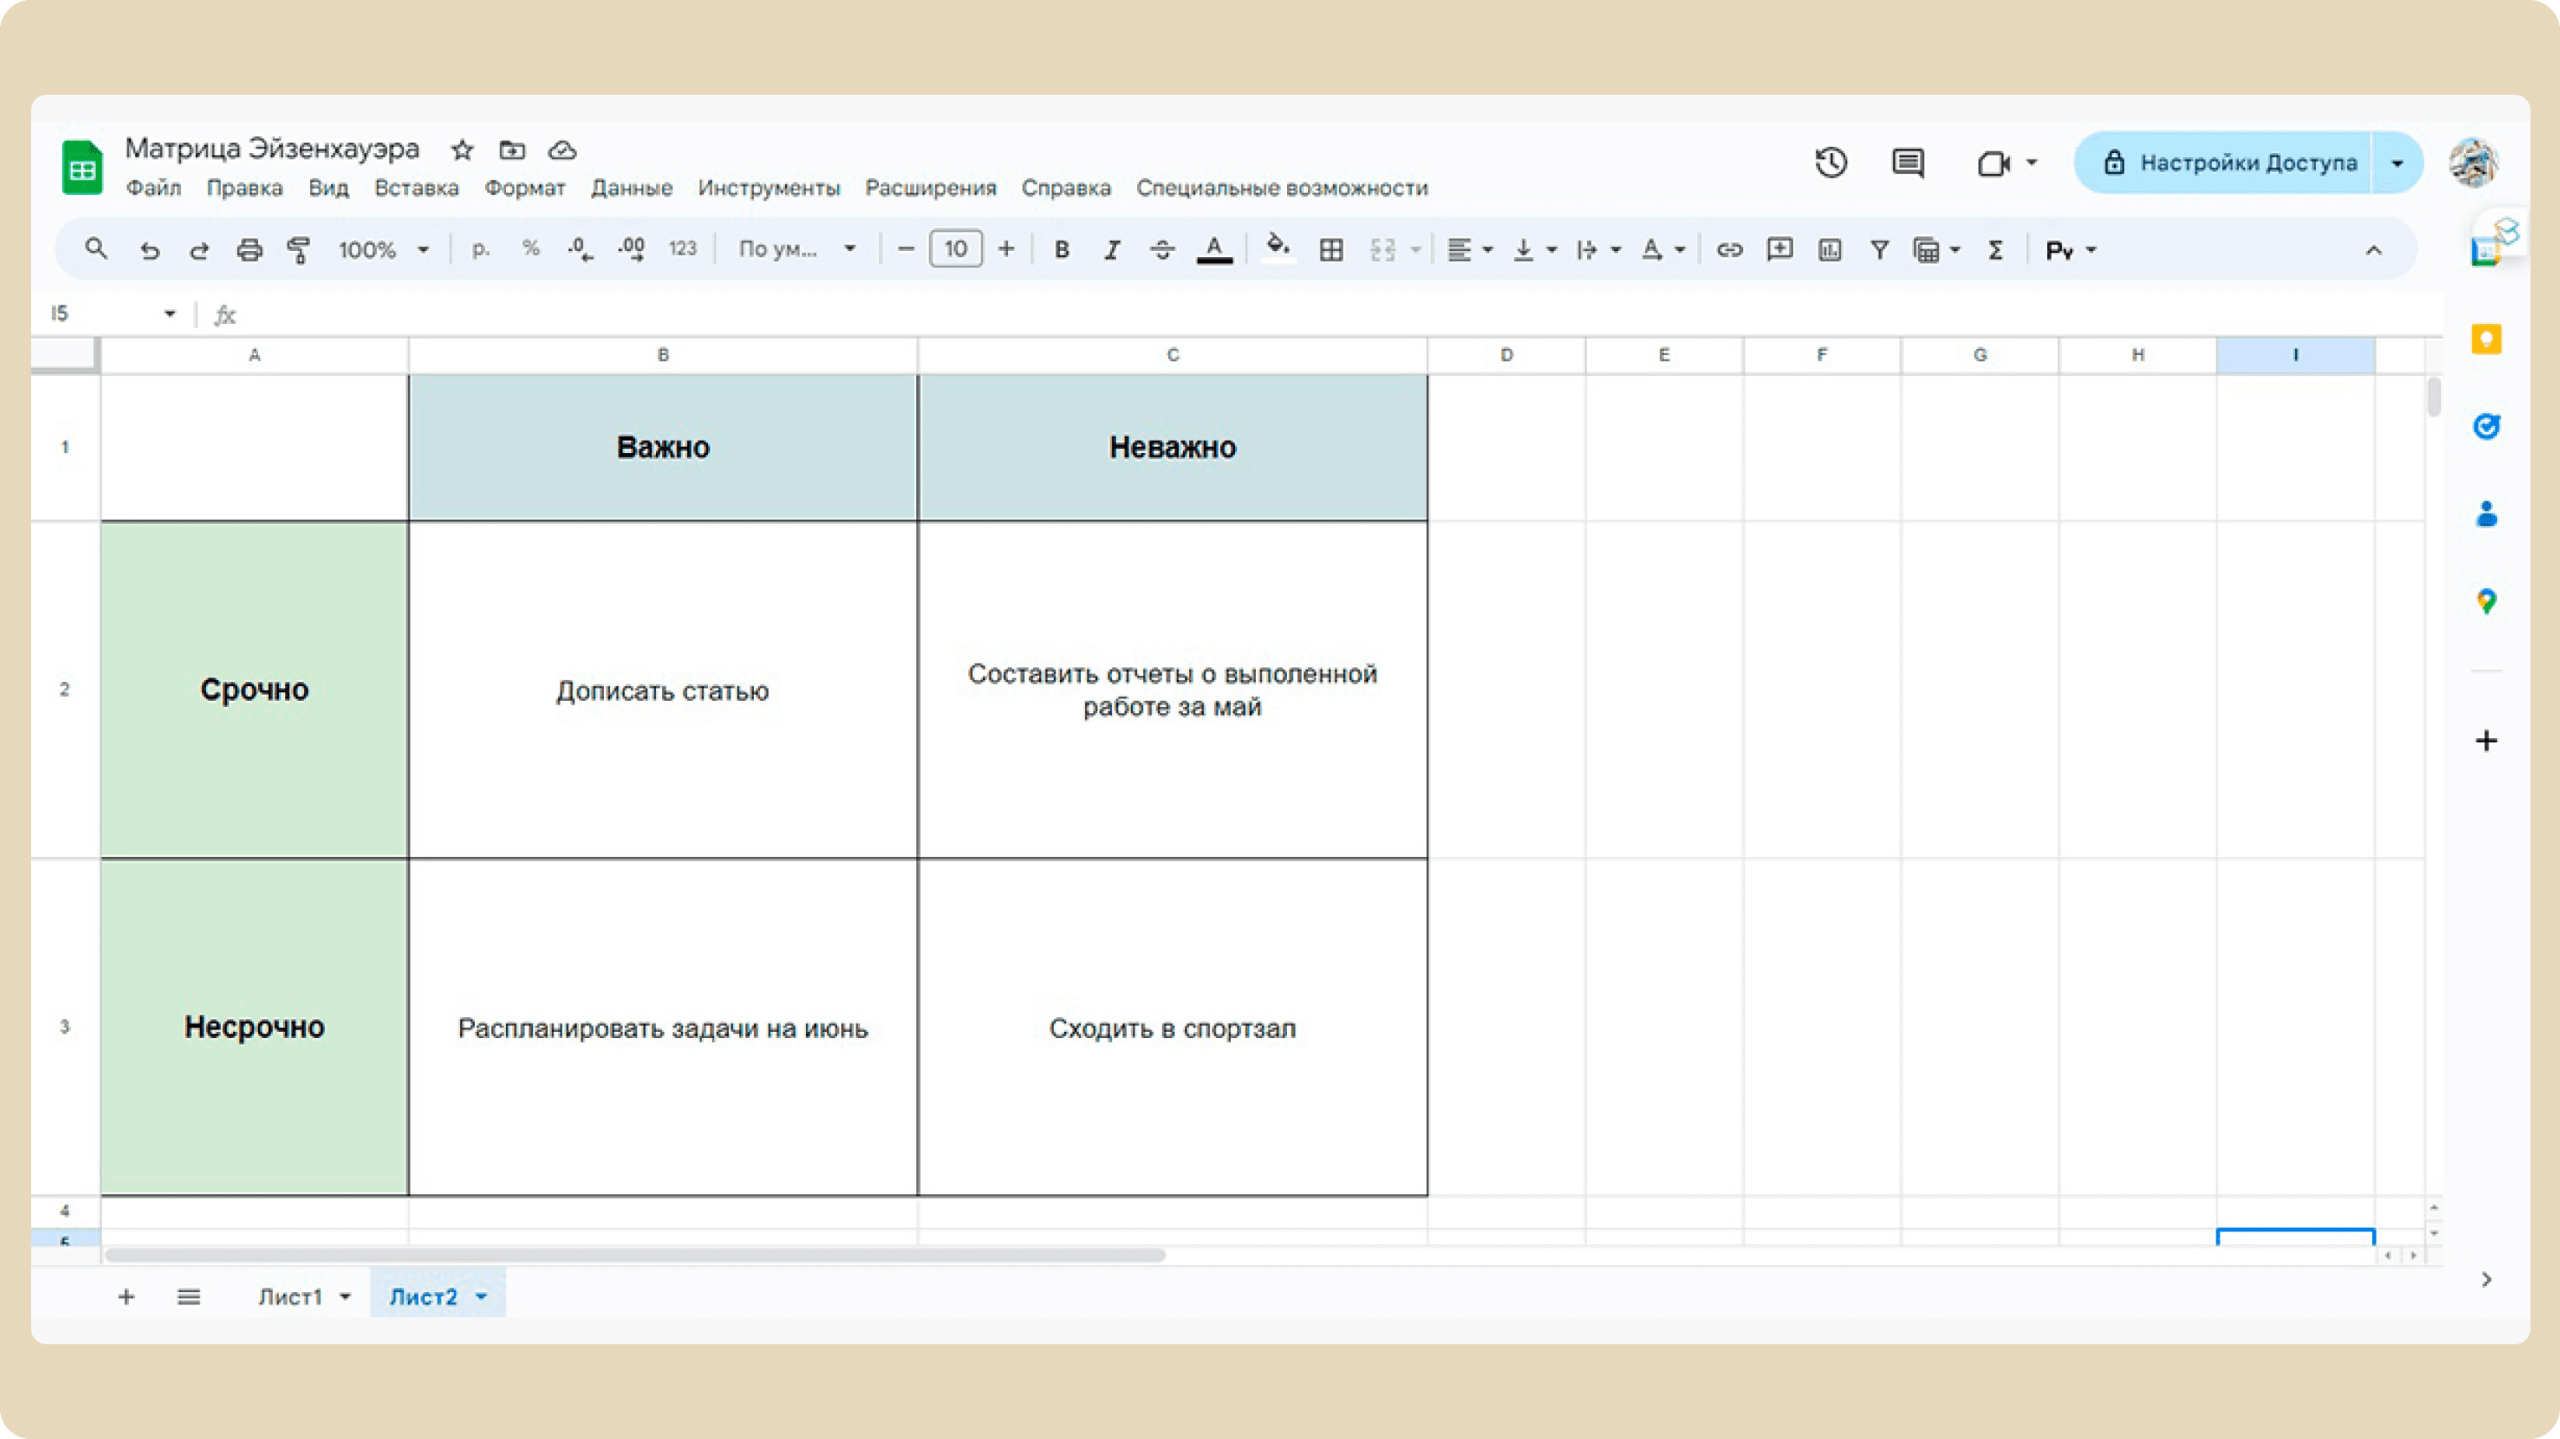Open the borders tool

coord(1331,250)
